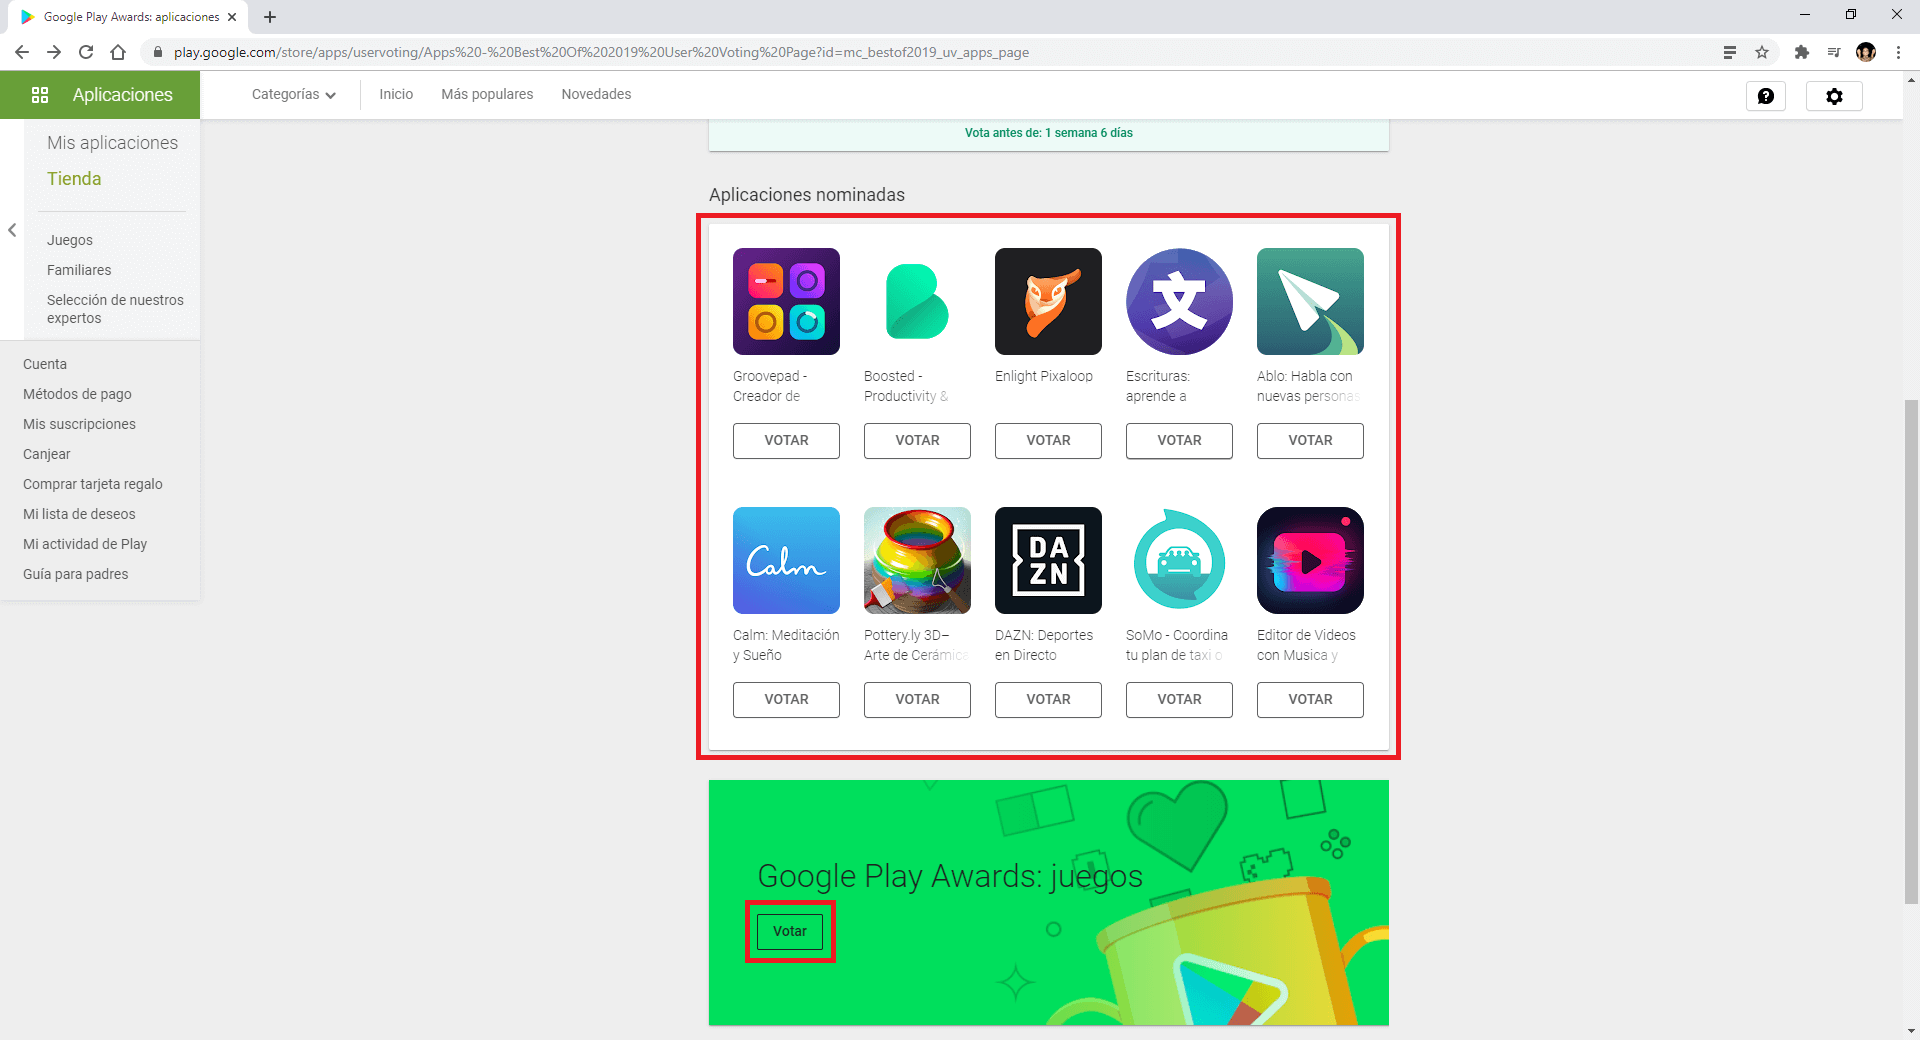Open the Calm meditation app icon
1920x1040 pixels.
point(786,560)
